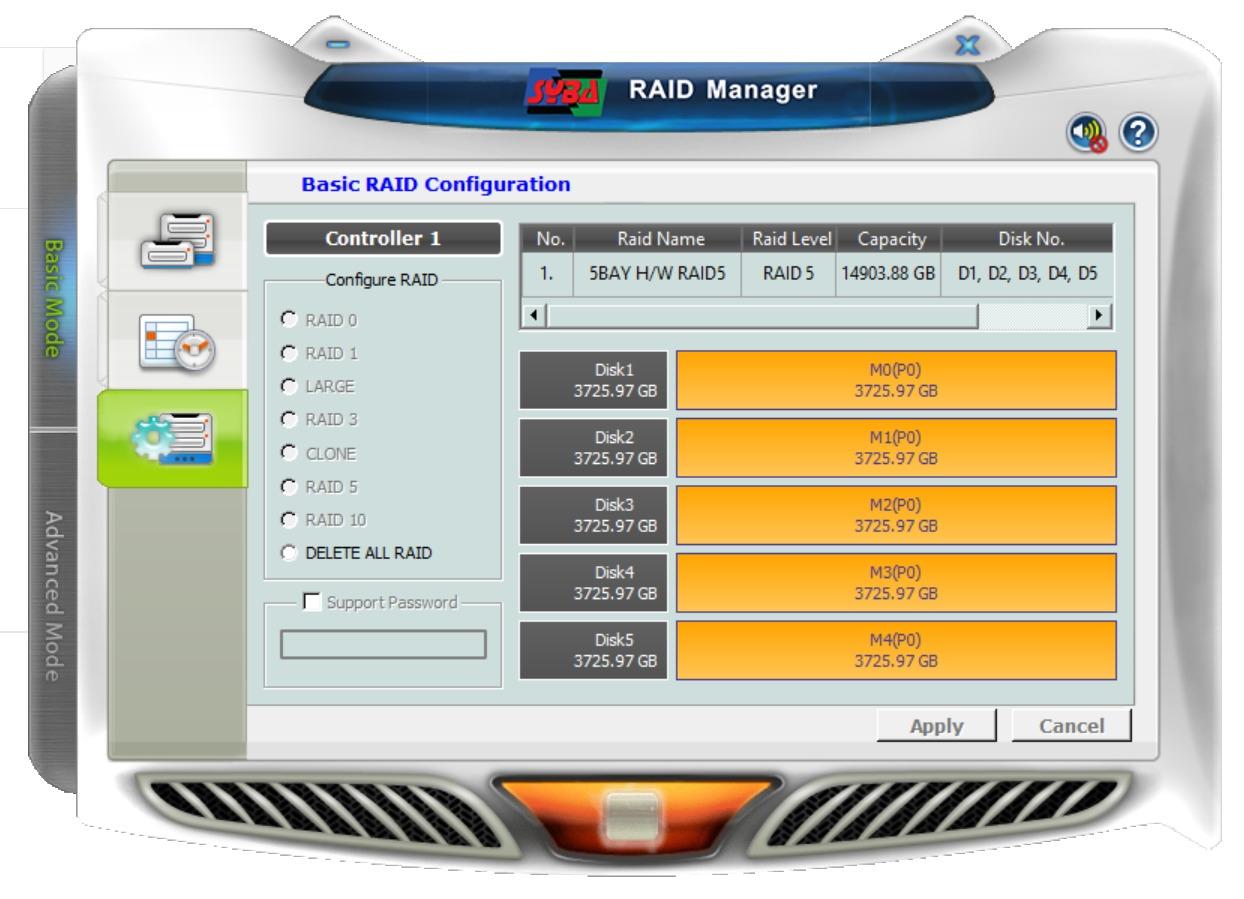Select the 5BAY H/W RAID5 table row
This screenshot has height=899, width=1244.
pos(817,275)
